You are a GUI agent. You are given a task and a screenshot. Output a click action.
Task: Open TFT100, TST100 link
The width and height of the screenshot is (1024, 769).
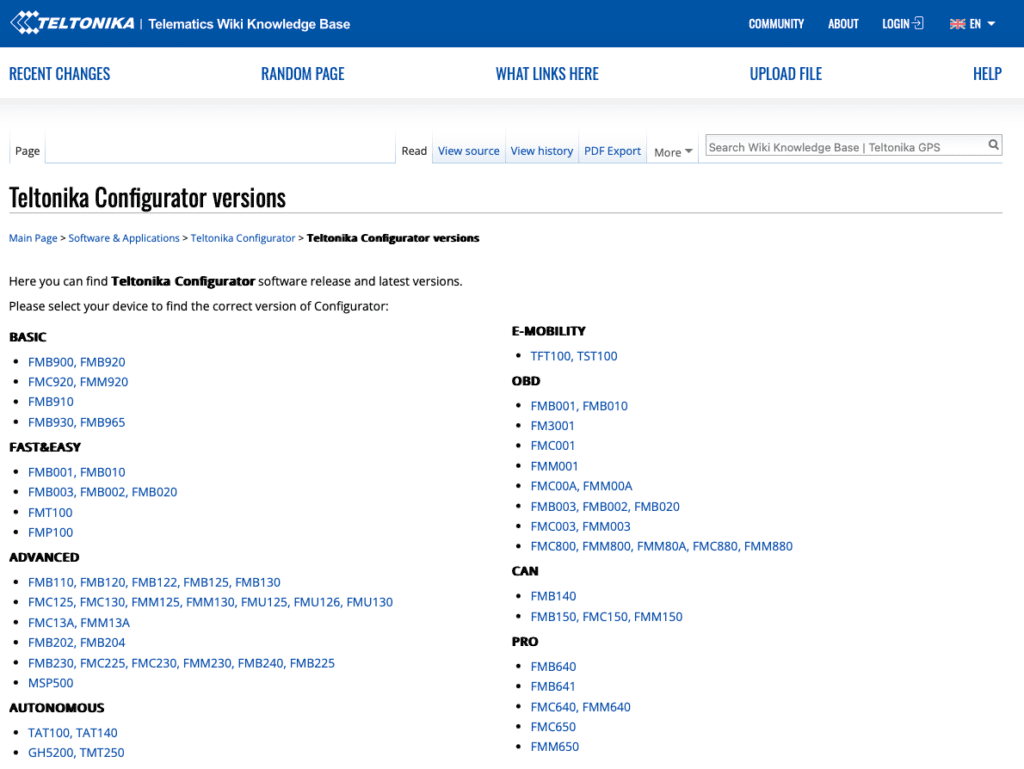click(573, 356)
